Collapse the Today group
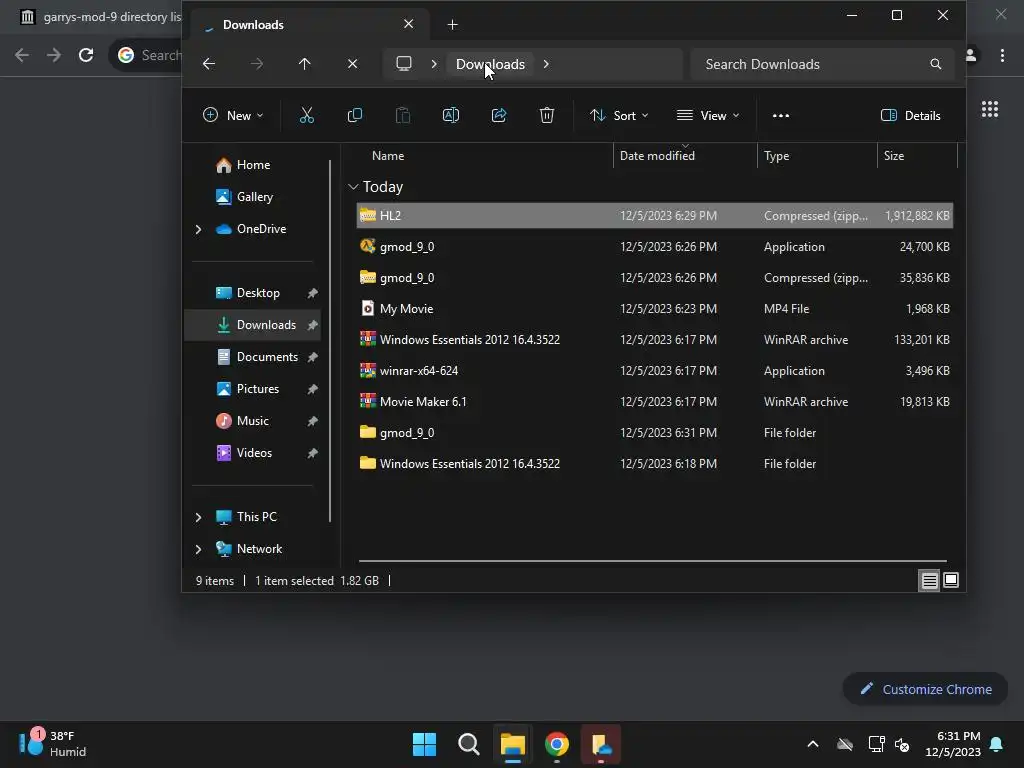The image size is (1024, 768). coord(353,187)
